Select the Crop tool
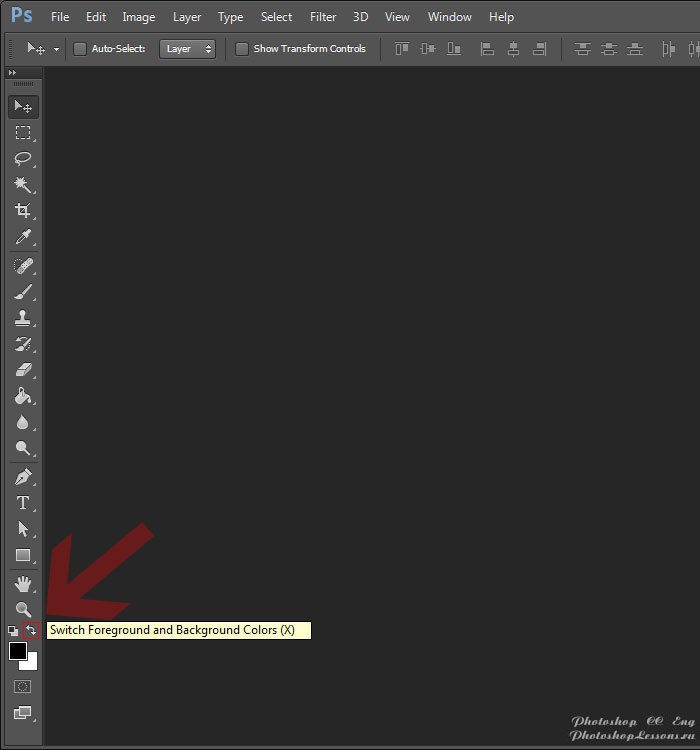 click(x=22, y=211)
